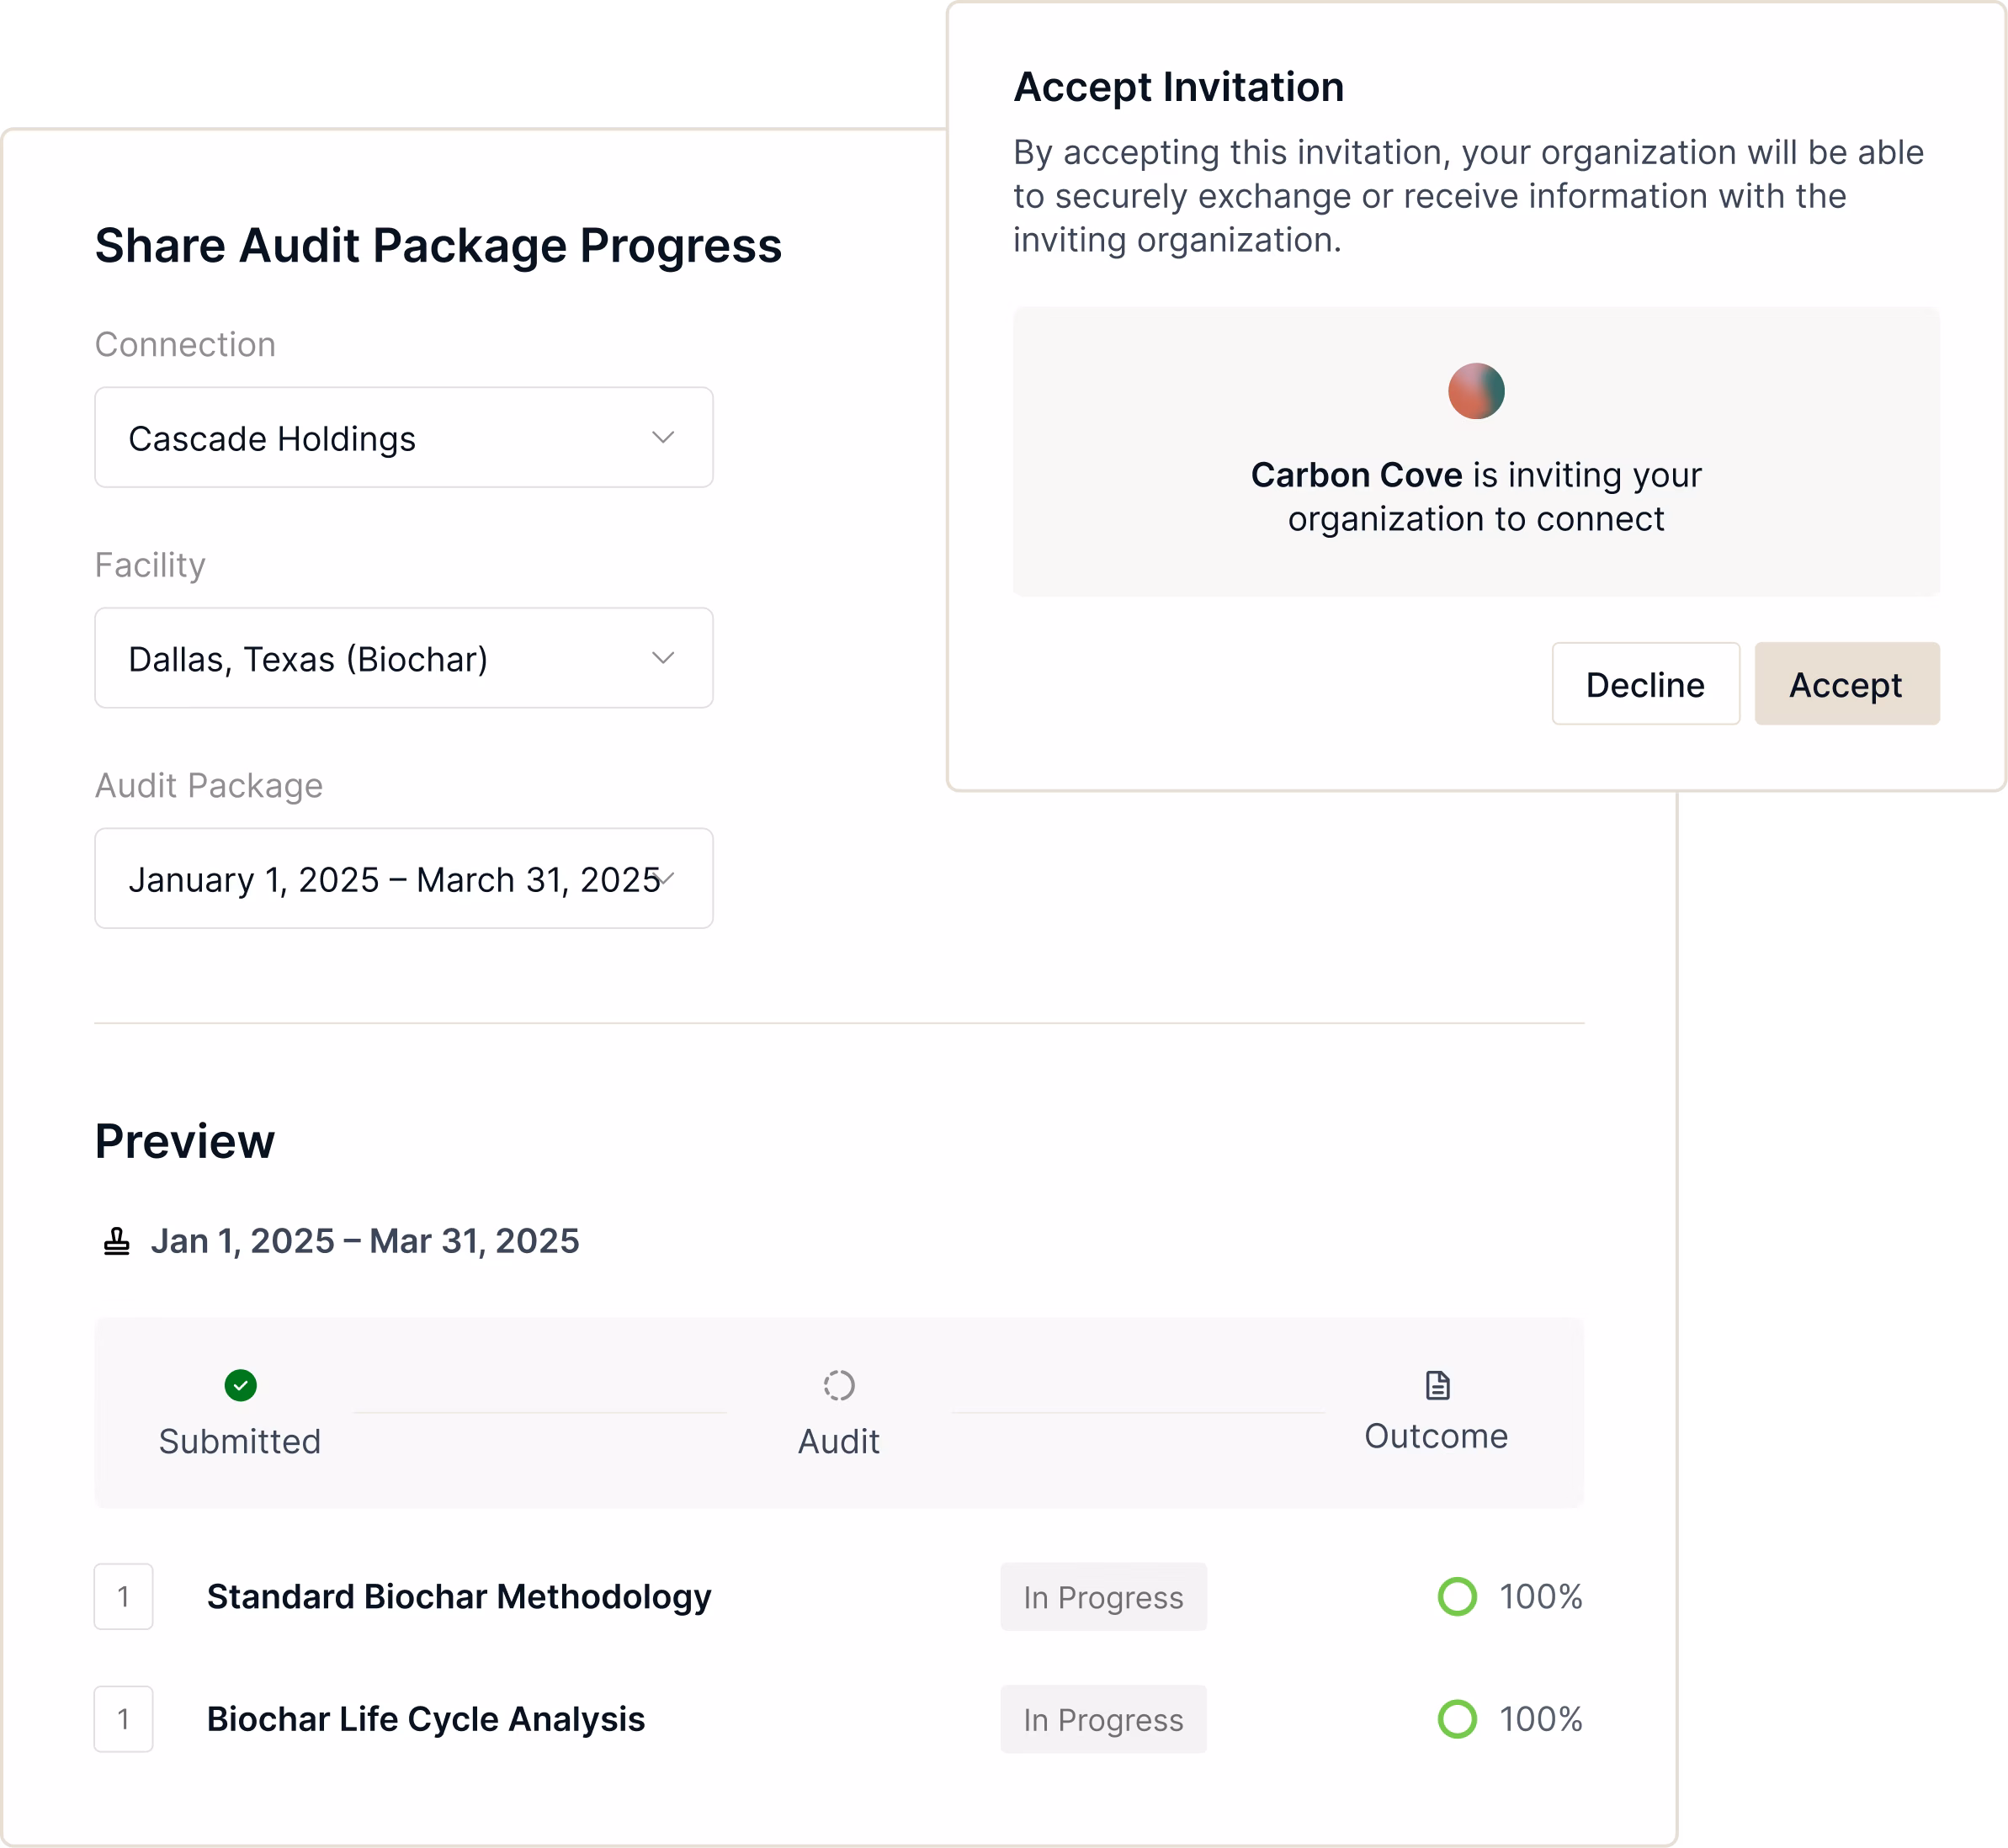Click the Standard Biochar Methodology progress ring

click(1457, 1596)
